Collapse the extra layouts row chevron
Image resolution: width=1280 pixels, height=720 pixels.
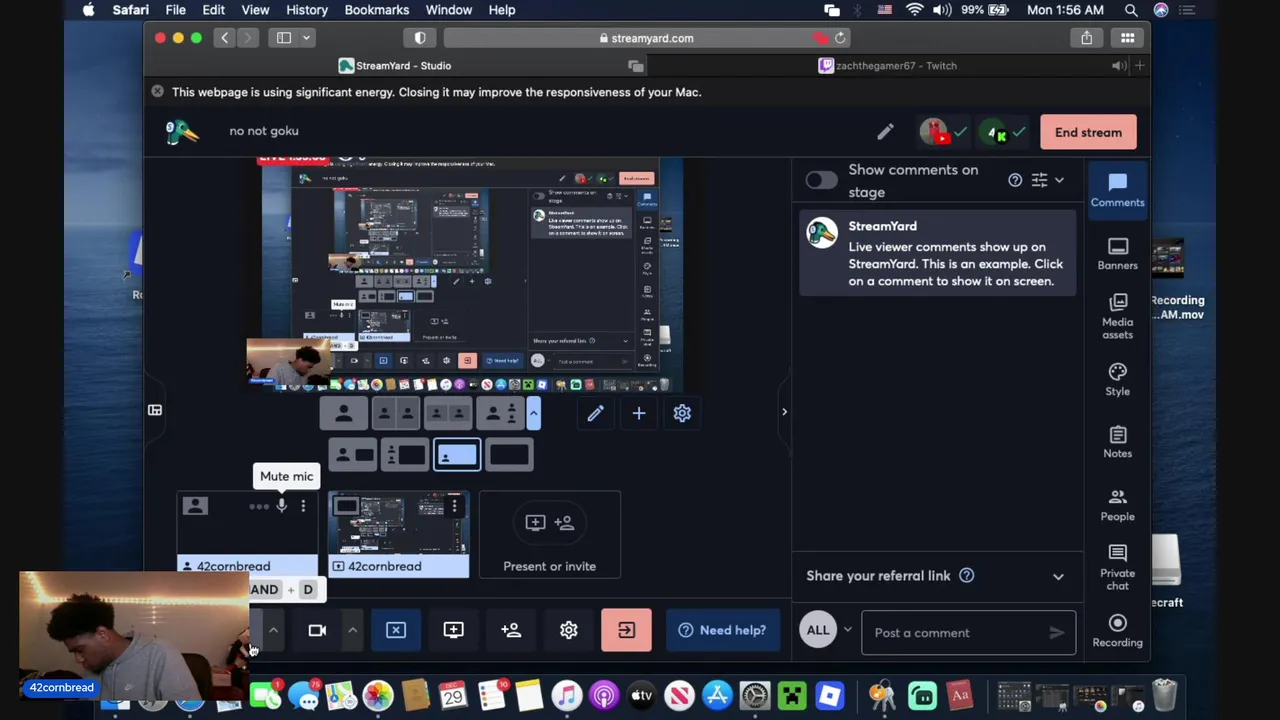533,413
